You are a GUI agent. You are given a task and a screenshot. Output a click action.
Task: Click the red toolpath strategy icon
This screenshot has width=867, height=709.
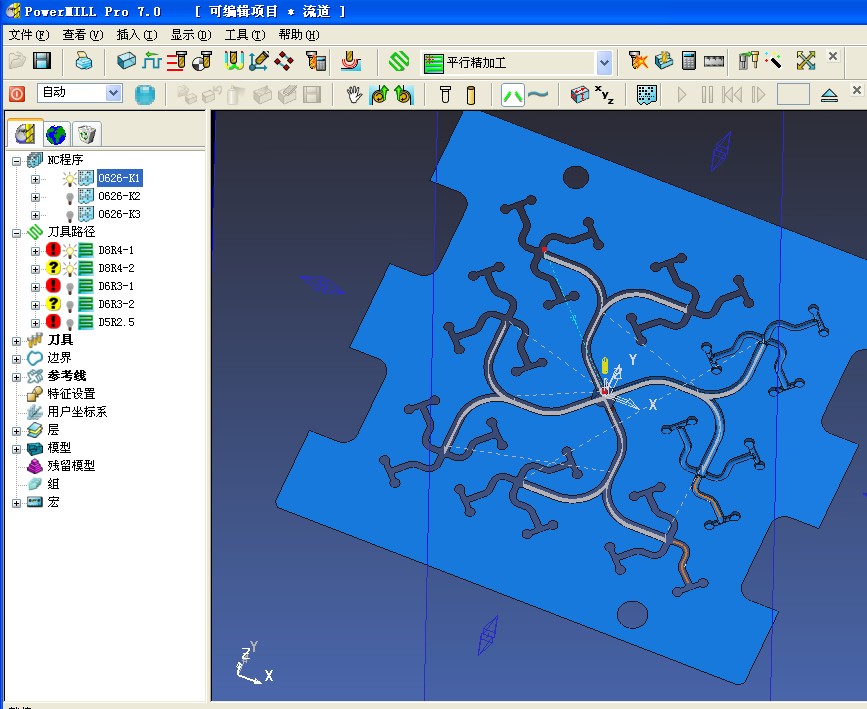point(351,61)
